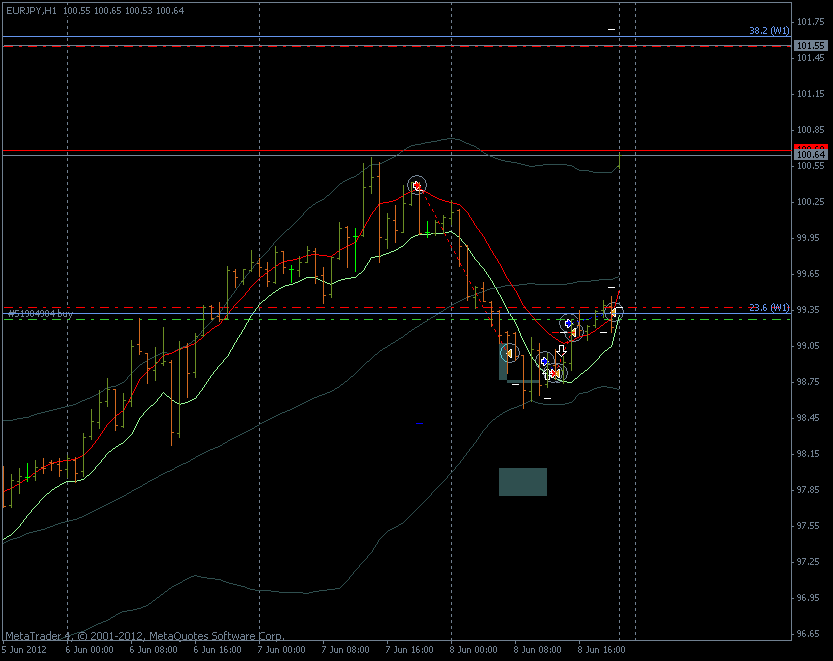Click the 7 Jun 16:00 time label

point(410,650)
